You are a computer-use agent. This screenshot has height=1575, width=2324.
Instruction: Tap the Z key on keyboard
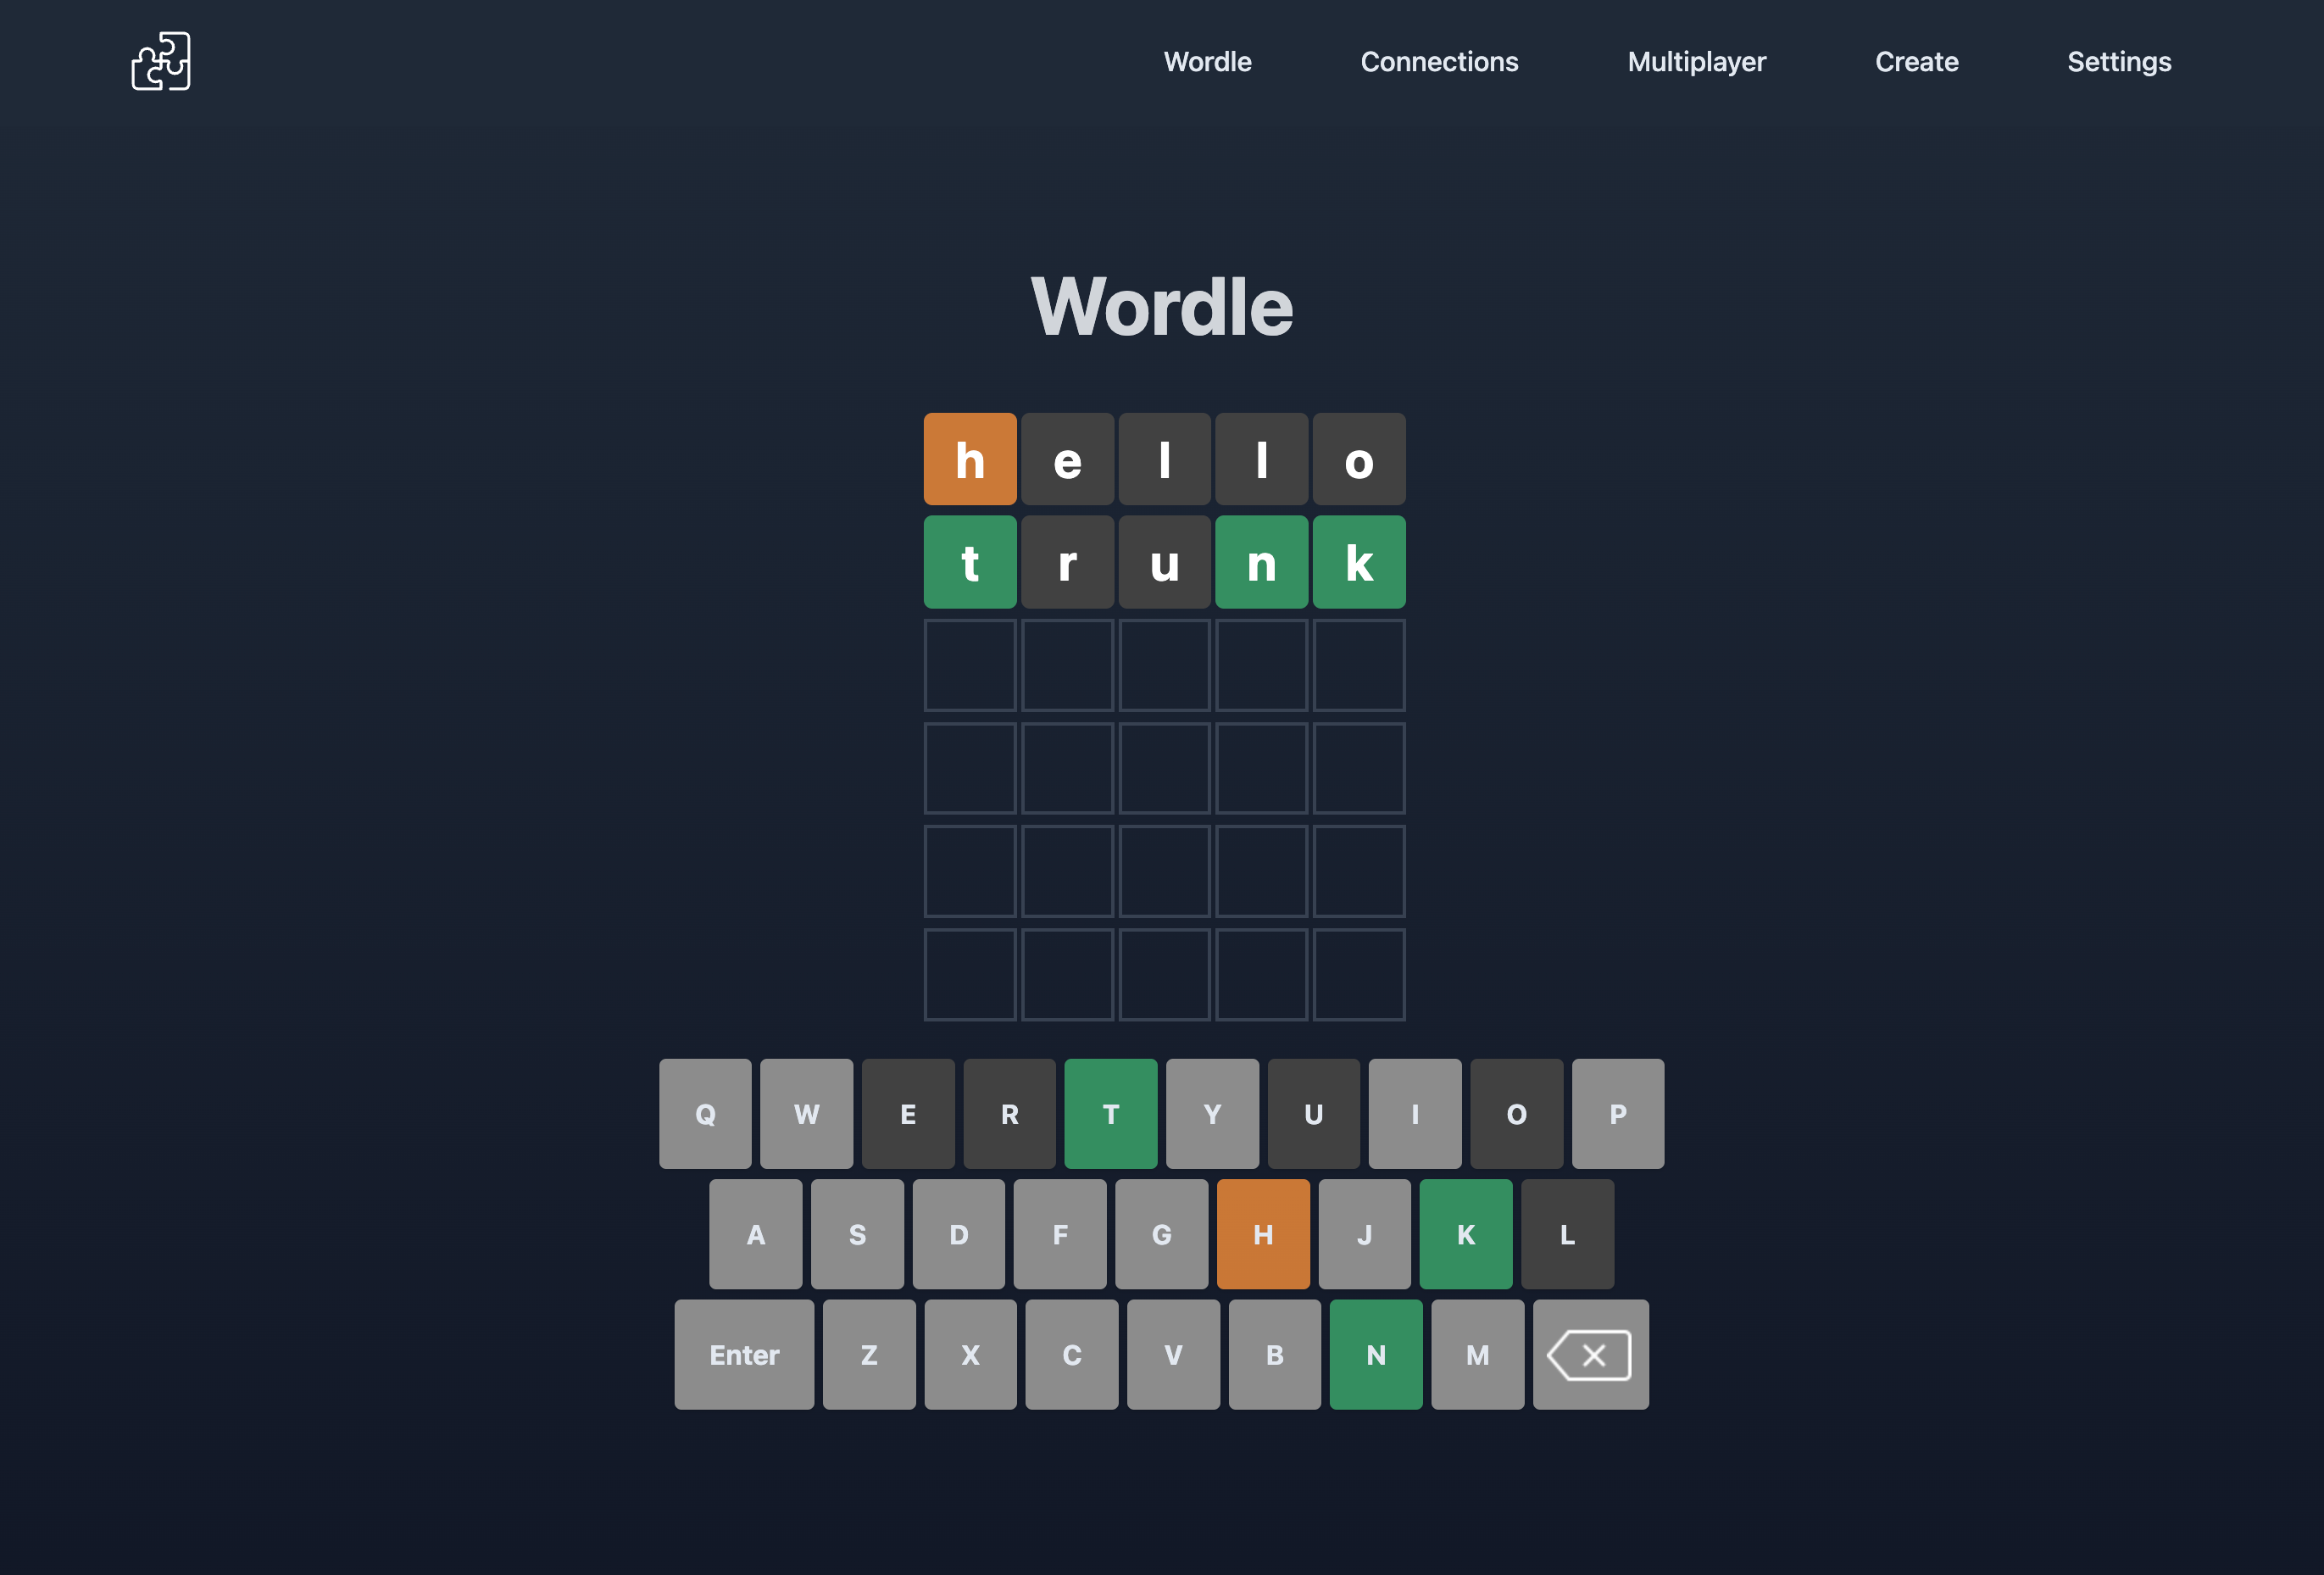(869, 1354)
